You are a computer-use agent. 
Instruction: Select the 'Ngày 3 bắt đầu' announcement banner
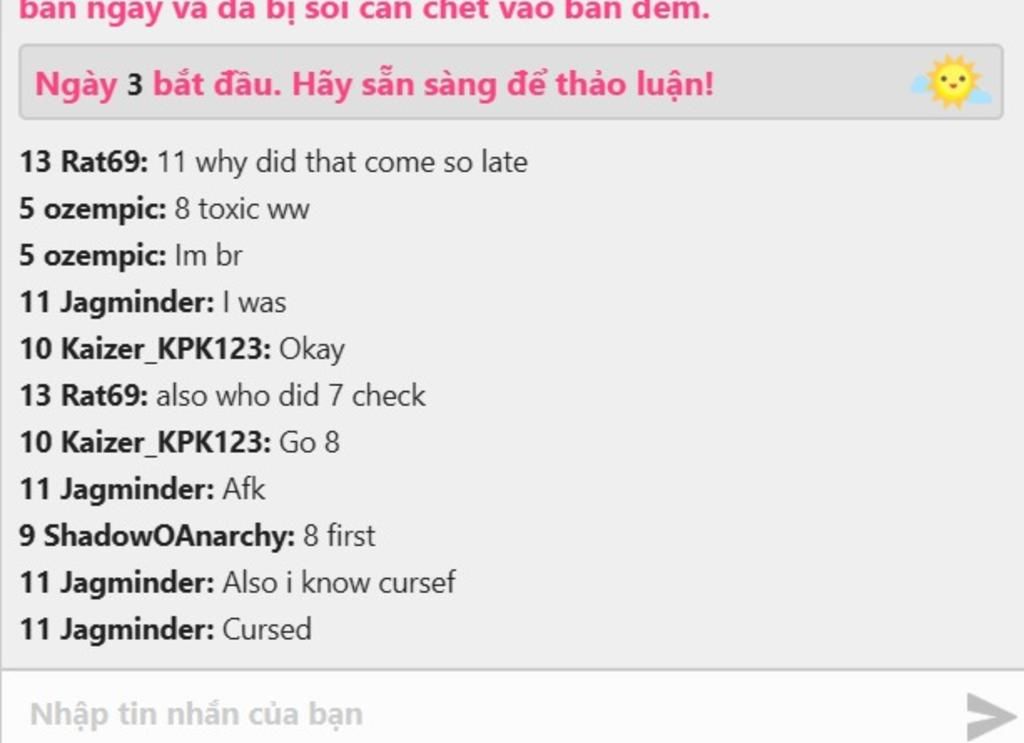coord(511,82)
